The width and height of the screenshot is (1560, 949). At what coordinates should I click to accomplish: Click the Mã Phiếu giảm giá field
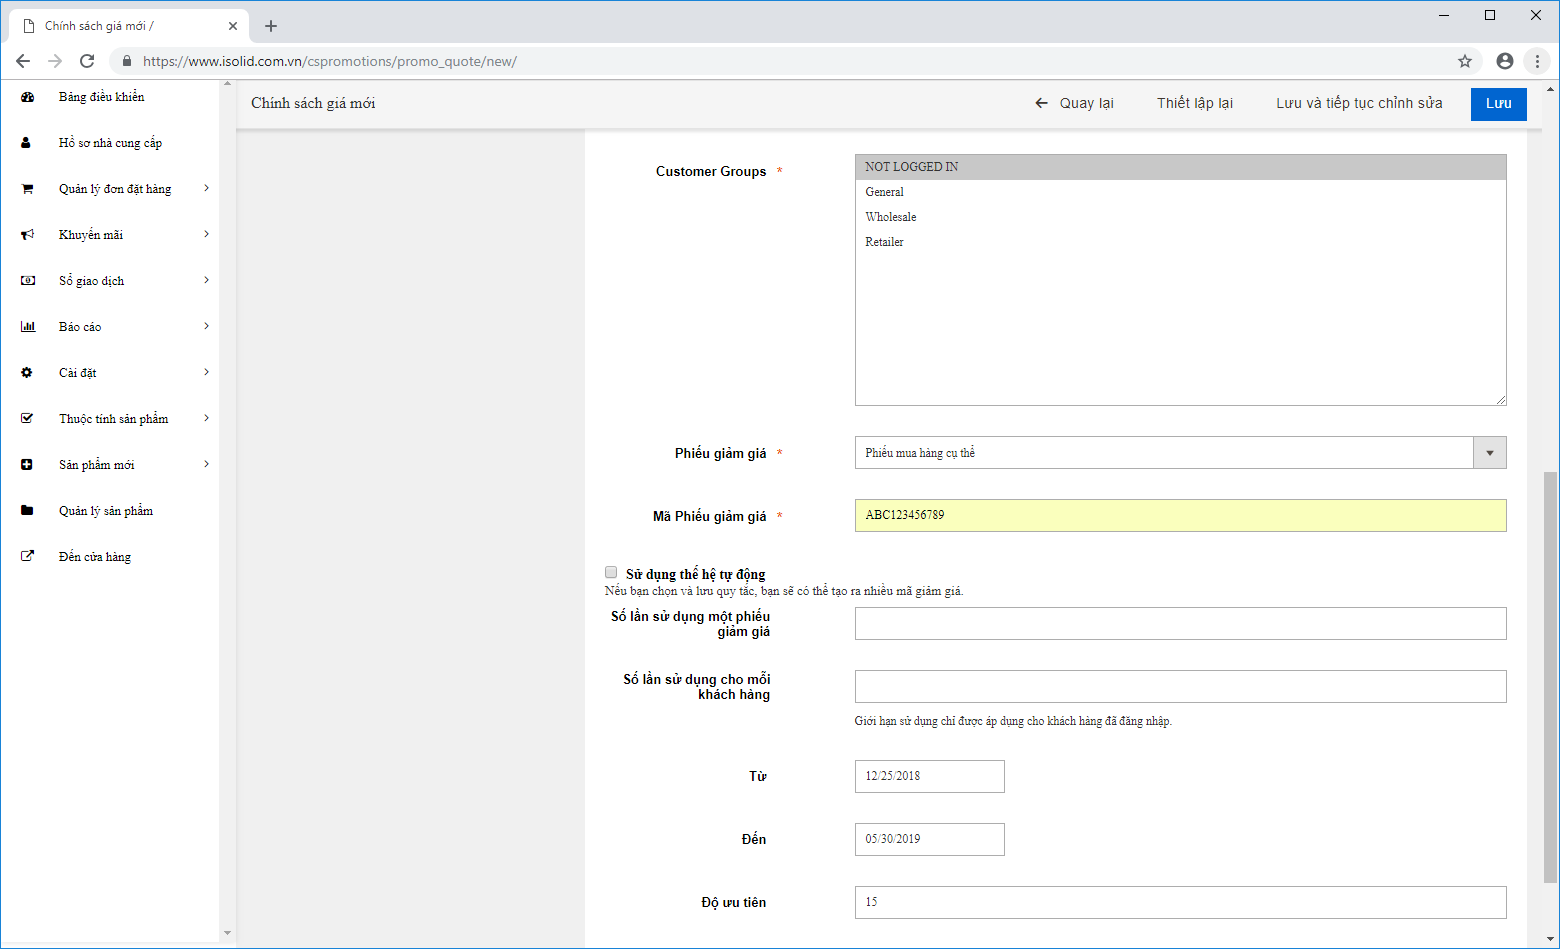(x=1180, y=515)
